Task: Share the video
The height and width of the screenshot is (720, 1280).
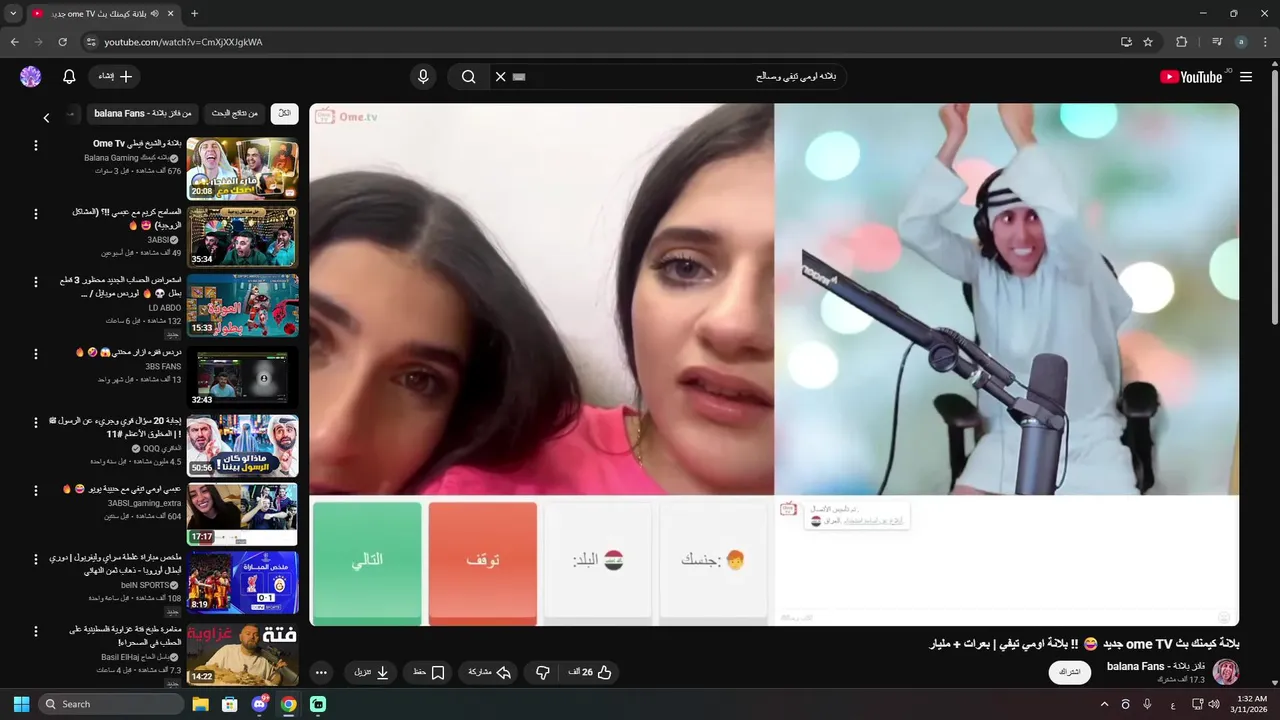Action: coord(490,673)
